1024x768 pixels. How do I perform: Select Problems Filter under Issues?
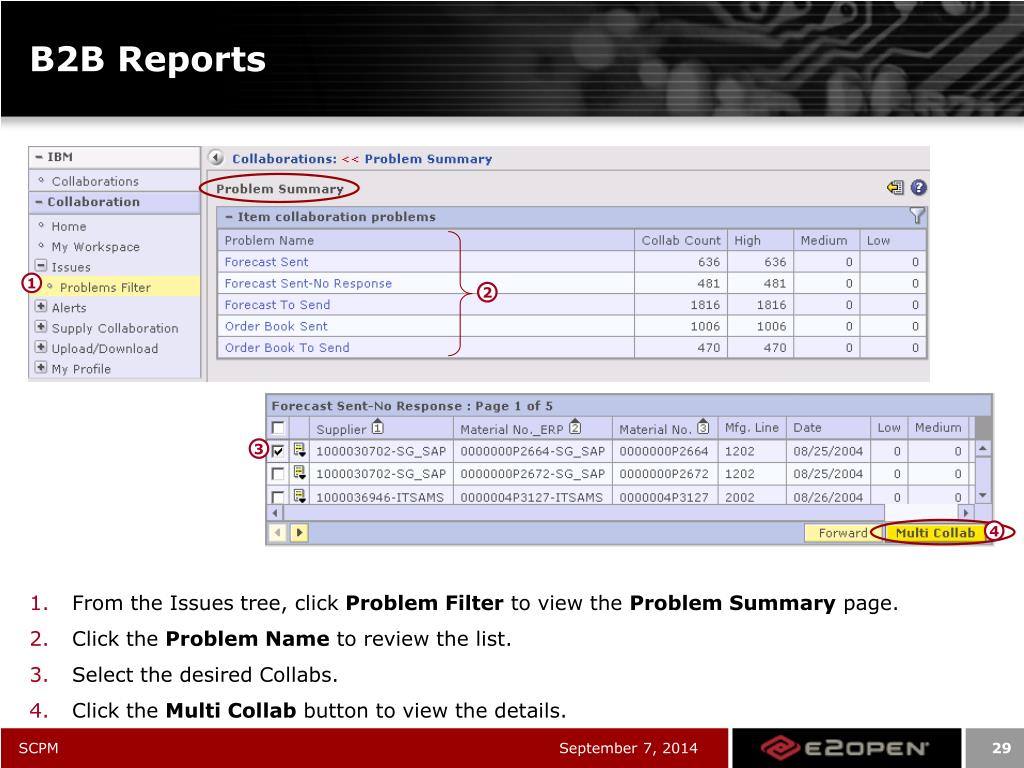point(105,287)
